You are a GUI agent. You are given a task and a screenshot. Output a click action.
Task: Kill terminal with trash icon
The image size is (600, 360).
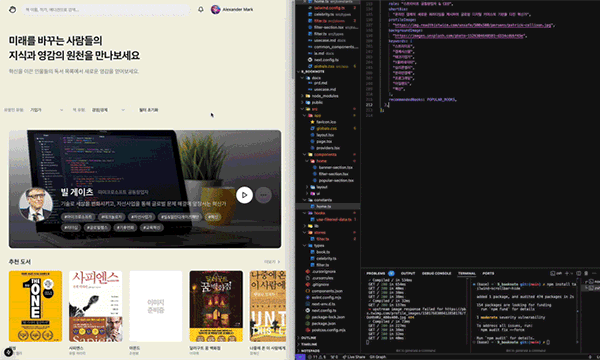586,274
